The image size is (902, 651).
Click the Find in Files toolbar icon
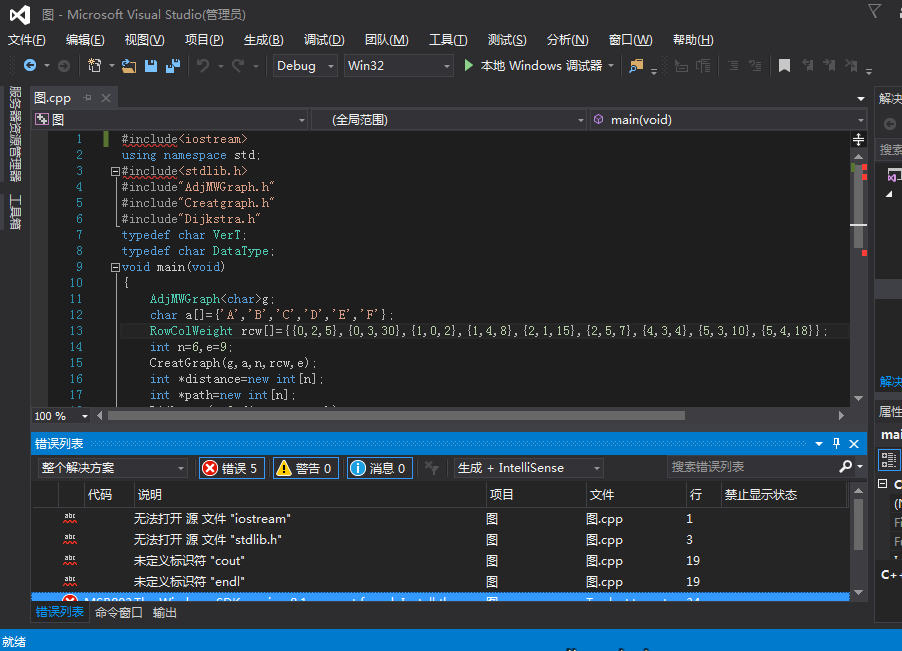[636, 65]
